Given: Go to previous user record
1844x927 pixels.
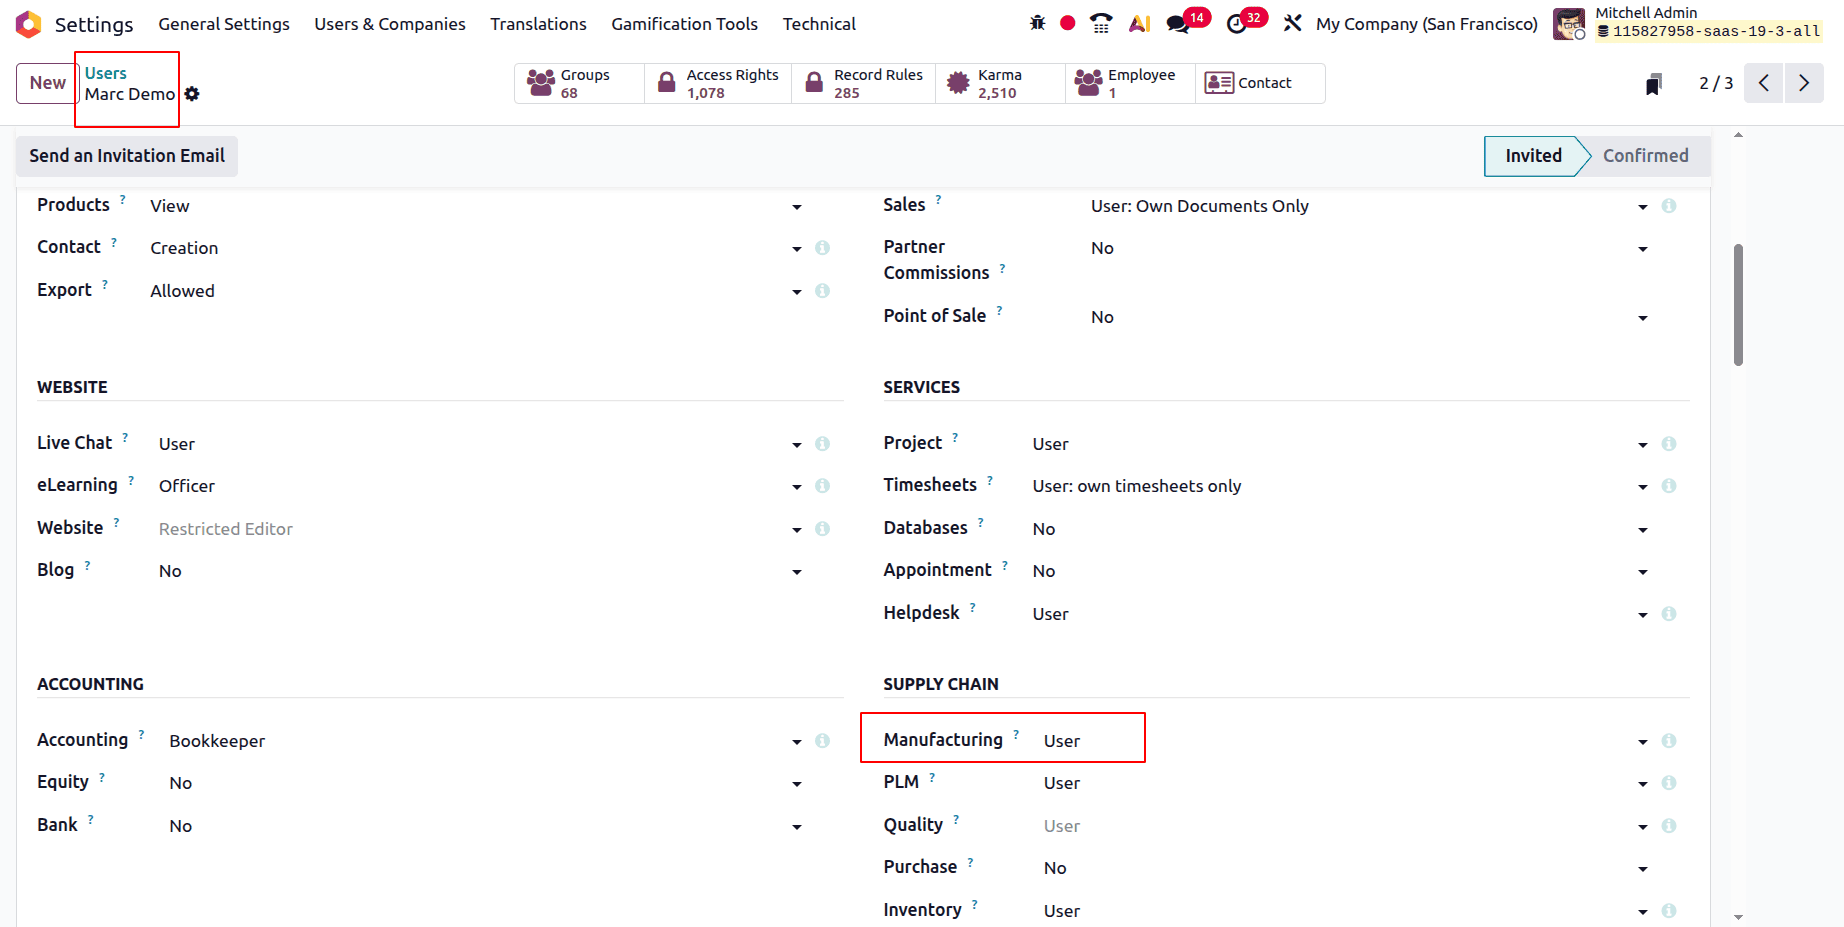Looking at the screenshot, I should pos(1764,83).
